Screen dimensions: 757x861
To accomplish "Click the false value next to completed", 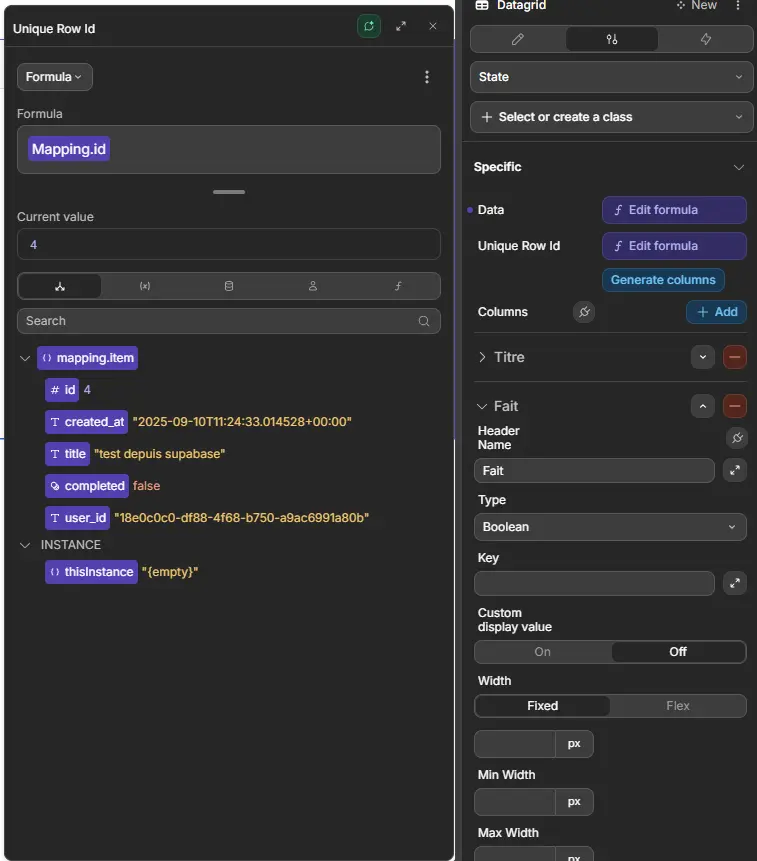I will [x=147, y=486].
